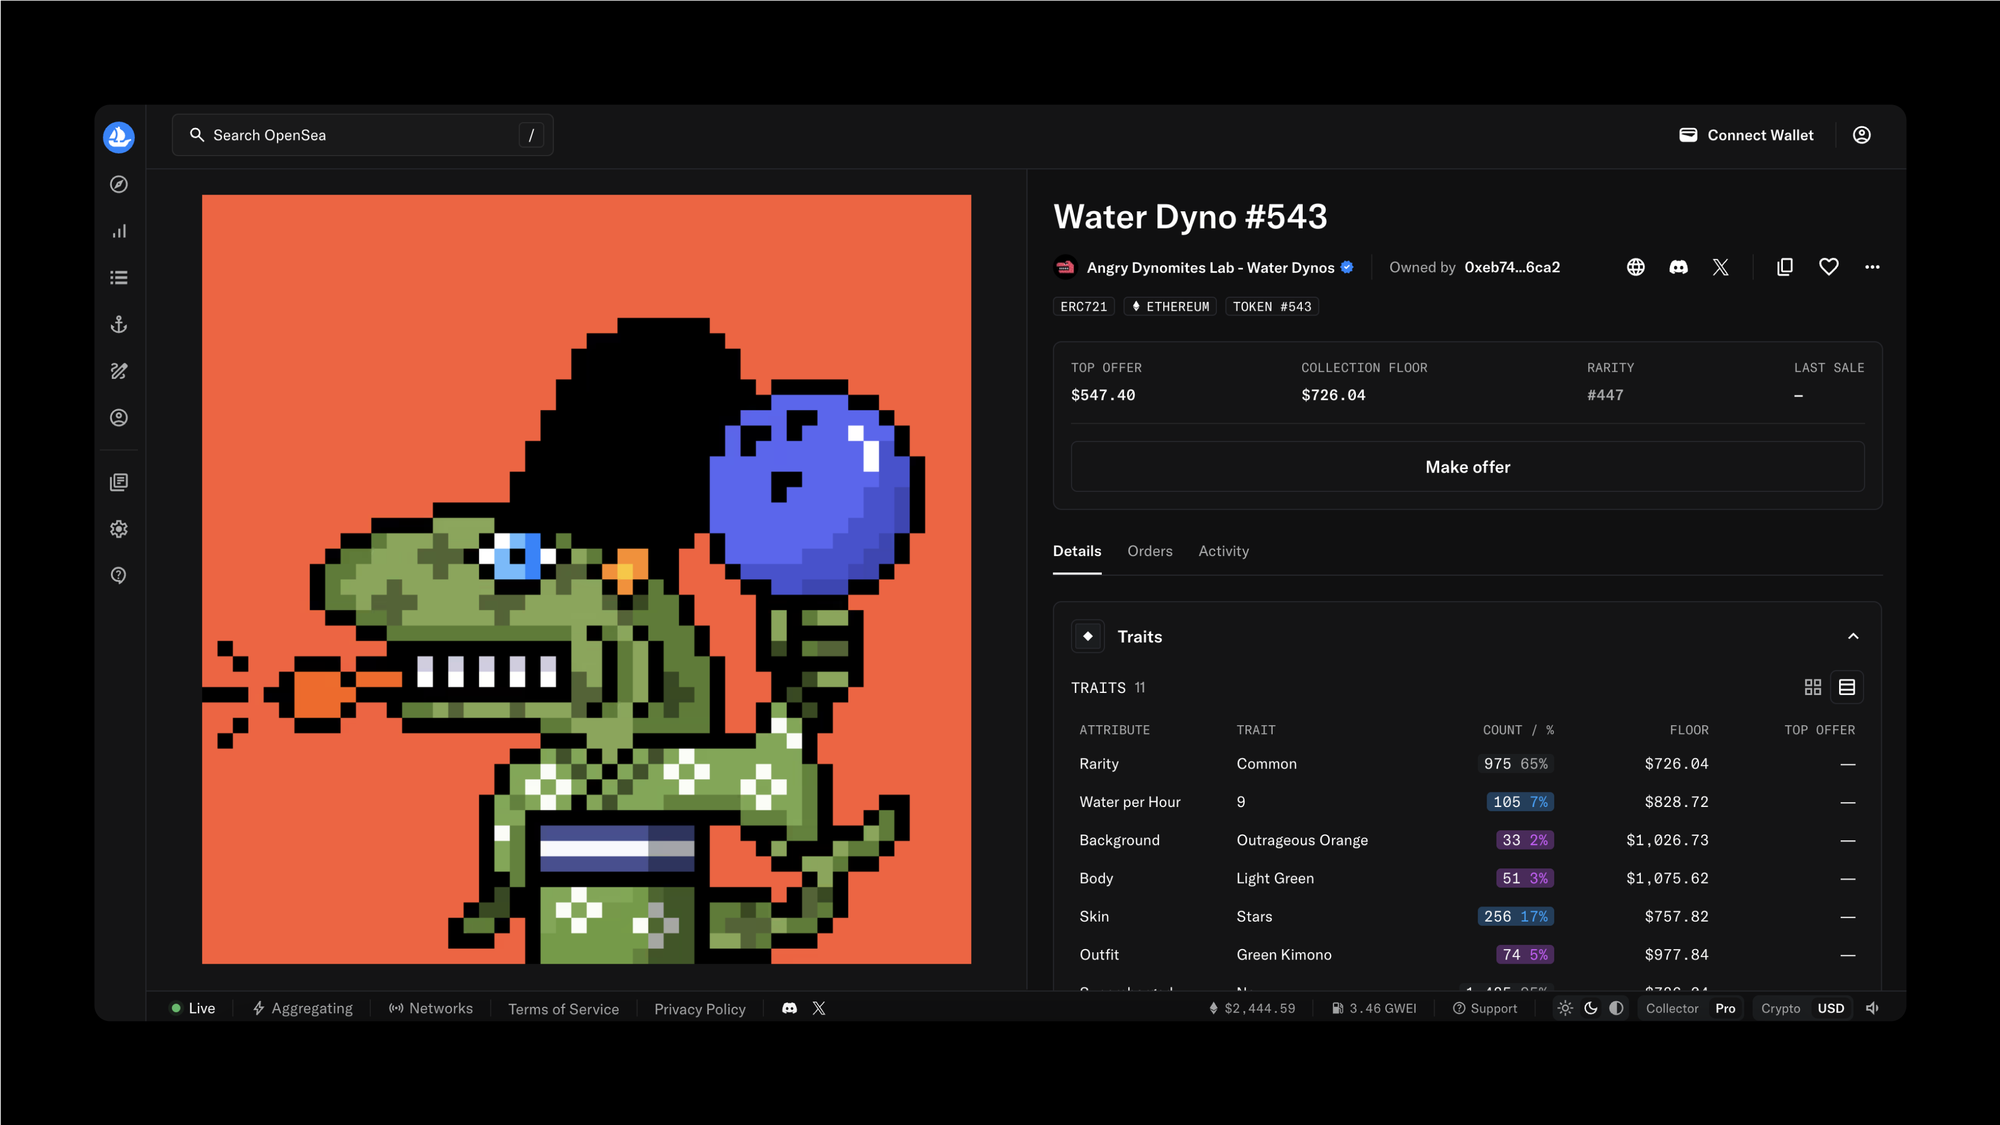Click the heart favorite icon
This screenshot has height=1125, width=2000.
[1828, 267]
